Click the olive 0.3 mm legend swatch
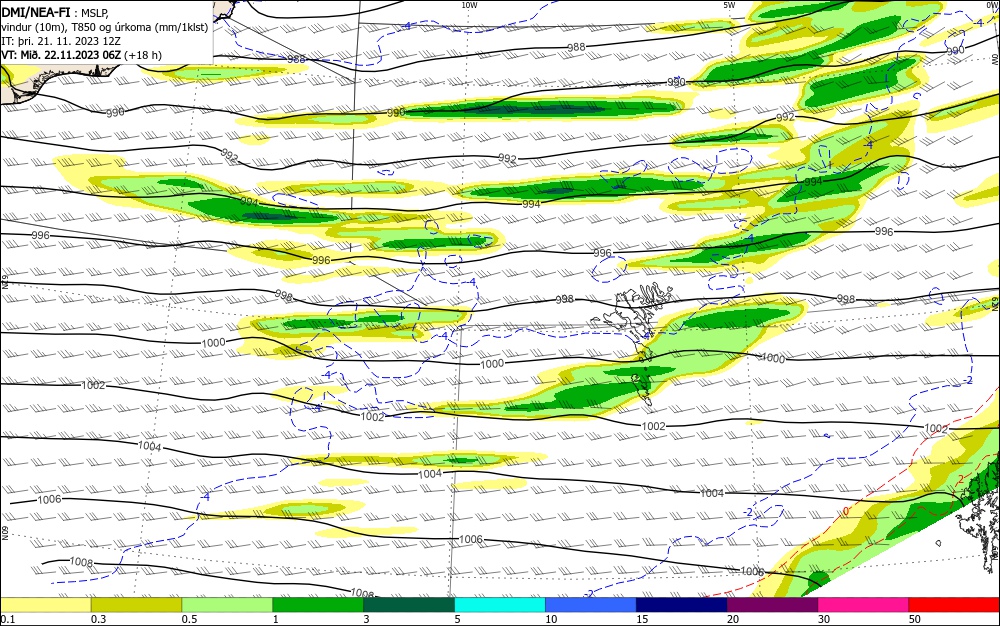The width and height of the screenshot is (1000, 626). [x=136, y=605]
